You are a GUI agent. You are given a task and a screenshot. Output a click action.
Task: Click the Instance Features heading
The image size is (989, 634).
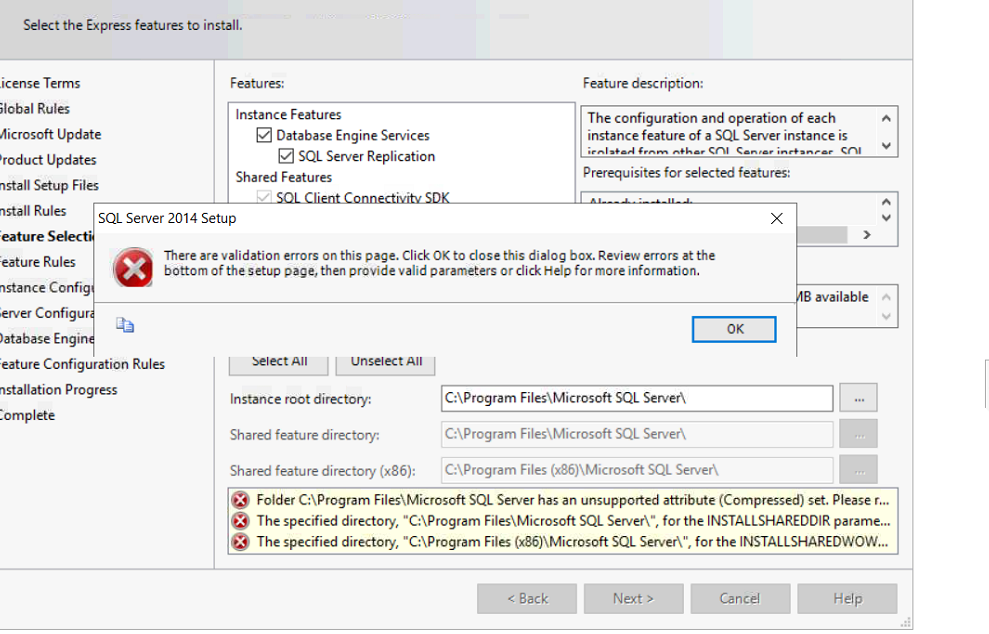[x=288, y=115]
